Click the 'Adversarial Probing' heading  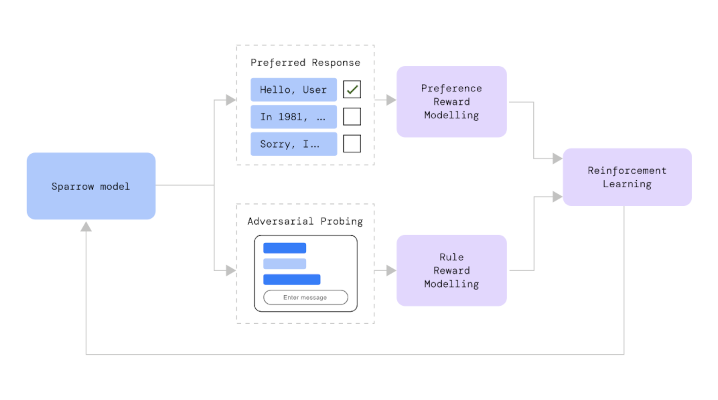click(305, 220)
